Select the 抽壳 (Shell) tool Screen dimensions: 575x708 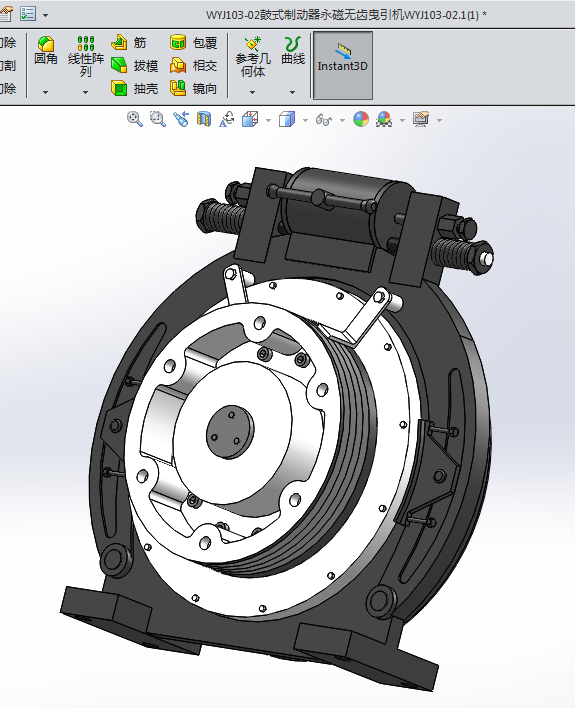[x=135, y=88]
